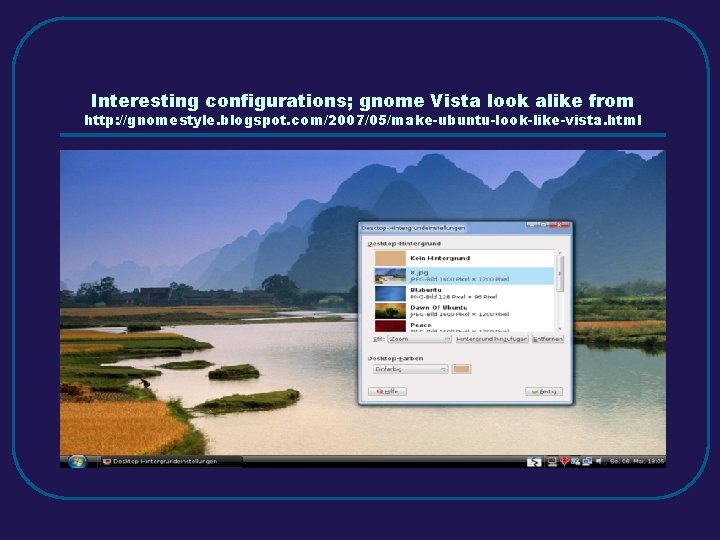Click the red Peace thumbnail
Screen dimensions: 720x540
[x=390, y=326]
